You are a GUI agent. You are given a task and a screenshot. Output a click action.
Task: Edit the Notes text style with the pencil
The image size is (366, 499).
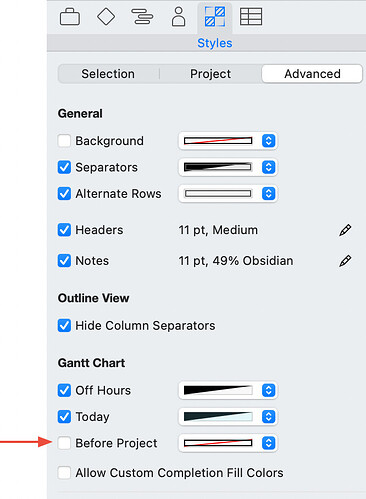345,261
